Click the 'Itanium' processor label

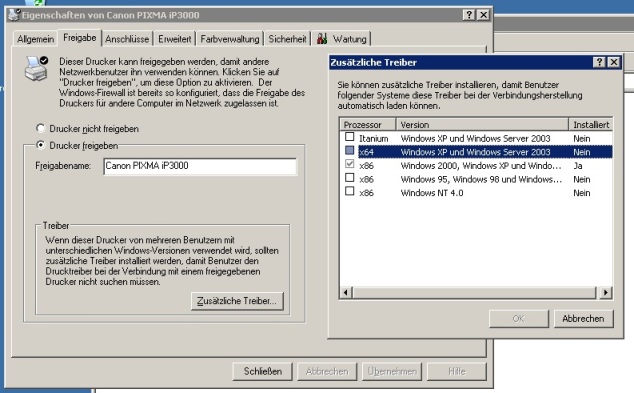pyautogui.click(x=374, y=139)
